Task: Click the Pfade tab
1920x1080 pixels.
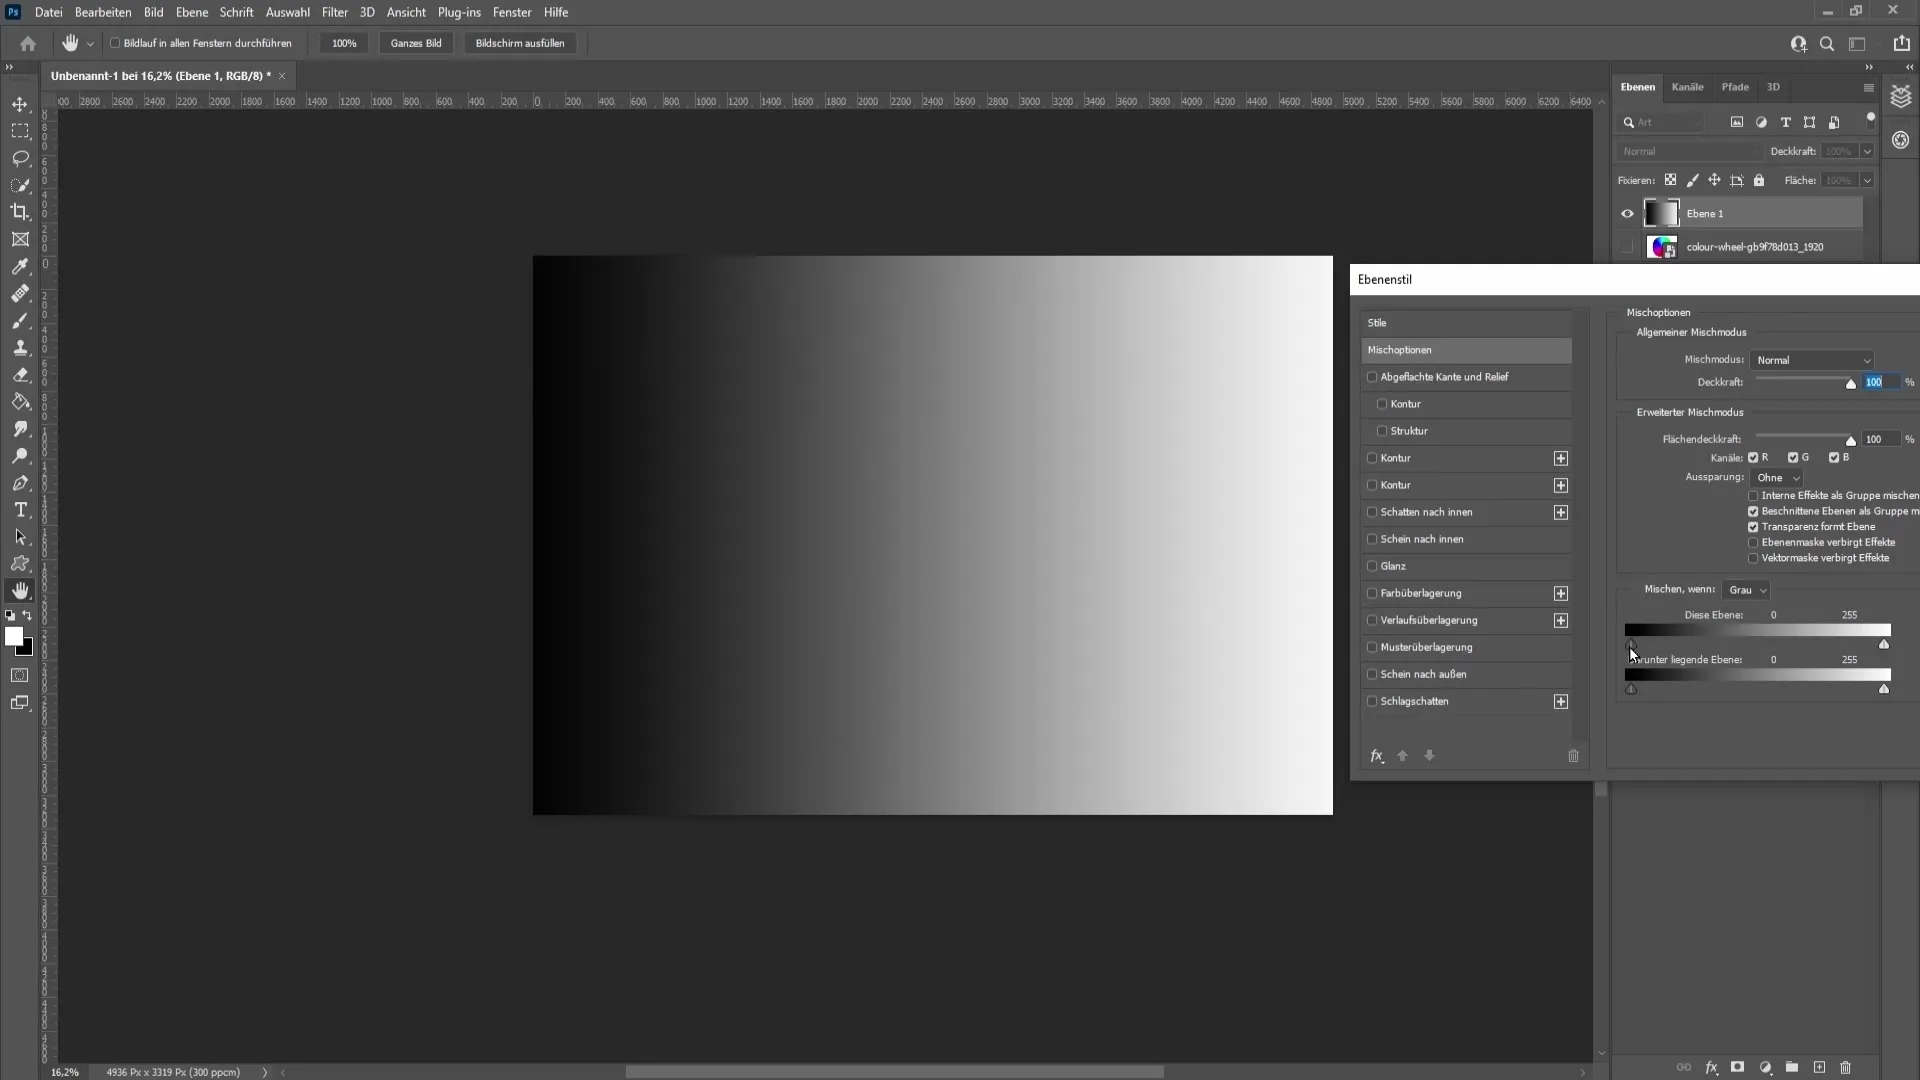Action: (x=1735, y=86)
